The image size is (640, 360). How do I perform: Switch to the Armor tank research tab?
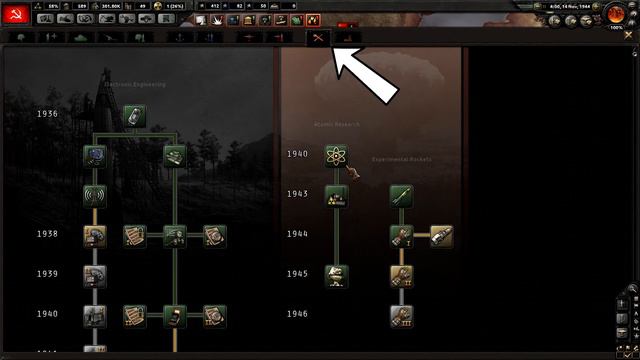[x=81, y=38]
